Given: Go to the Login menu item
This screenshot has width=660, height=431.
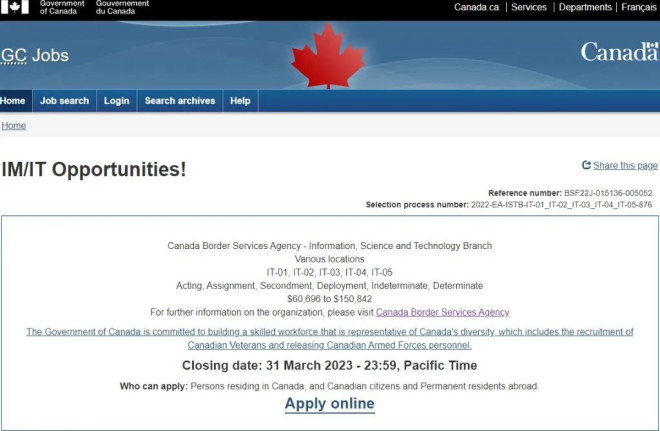Looking at the screenshot, I should click(x=116, y=101).
